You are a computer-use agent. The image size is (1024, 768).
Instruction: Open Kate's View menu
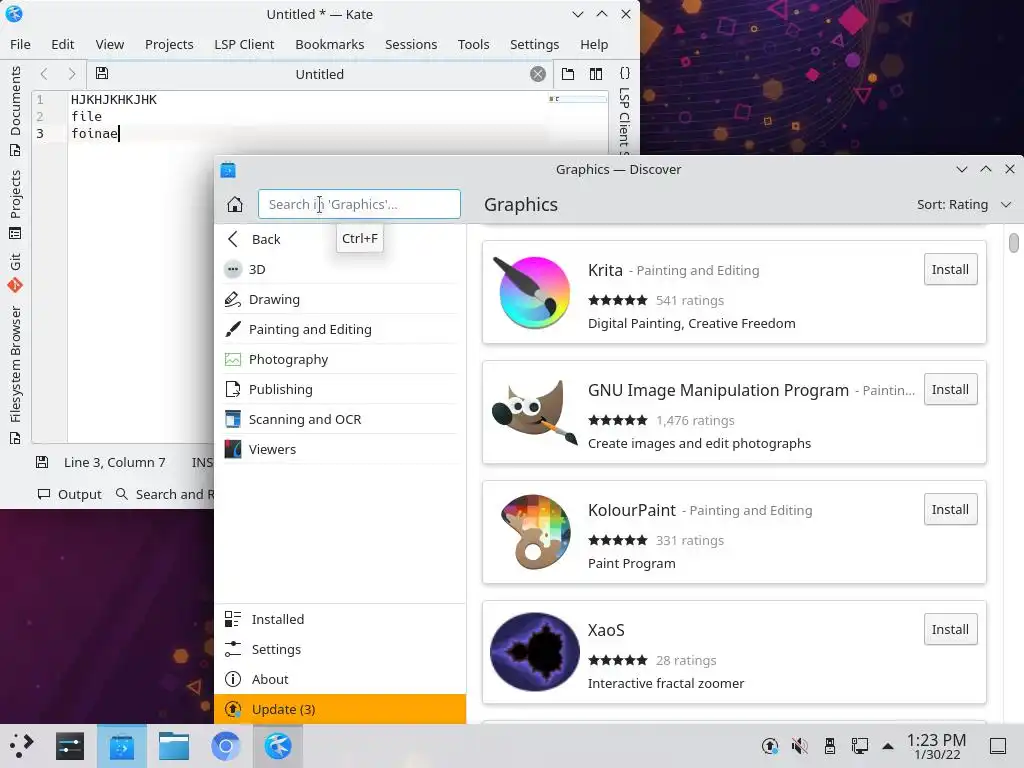tap(110, 44)
